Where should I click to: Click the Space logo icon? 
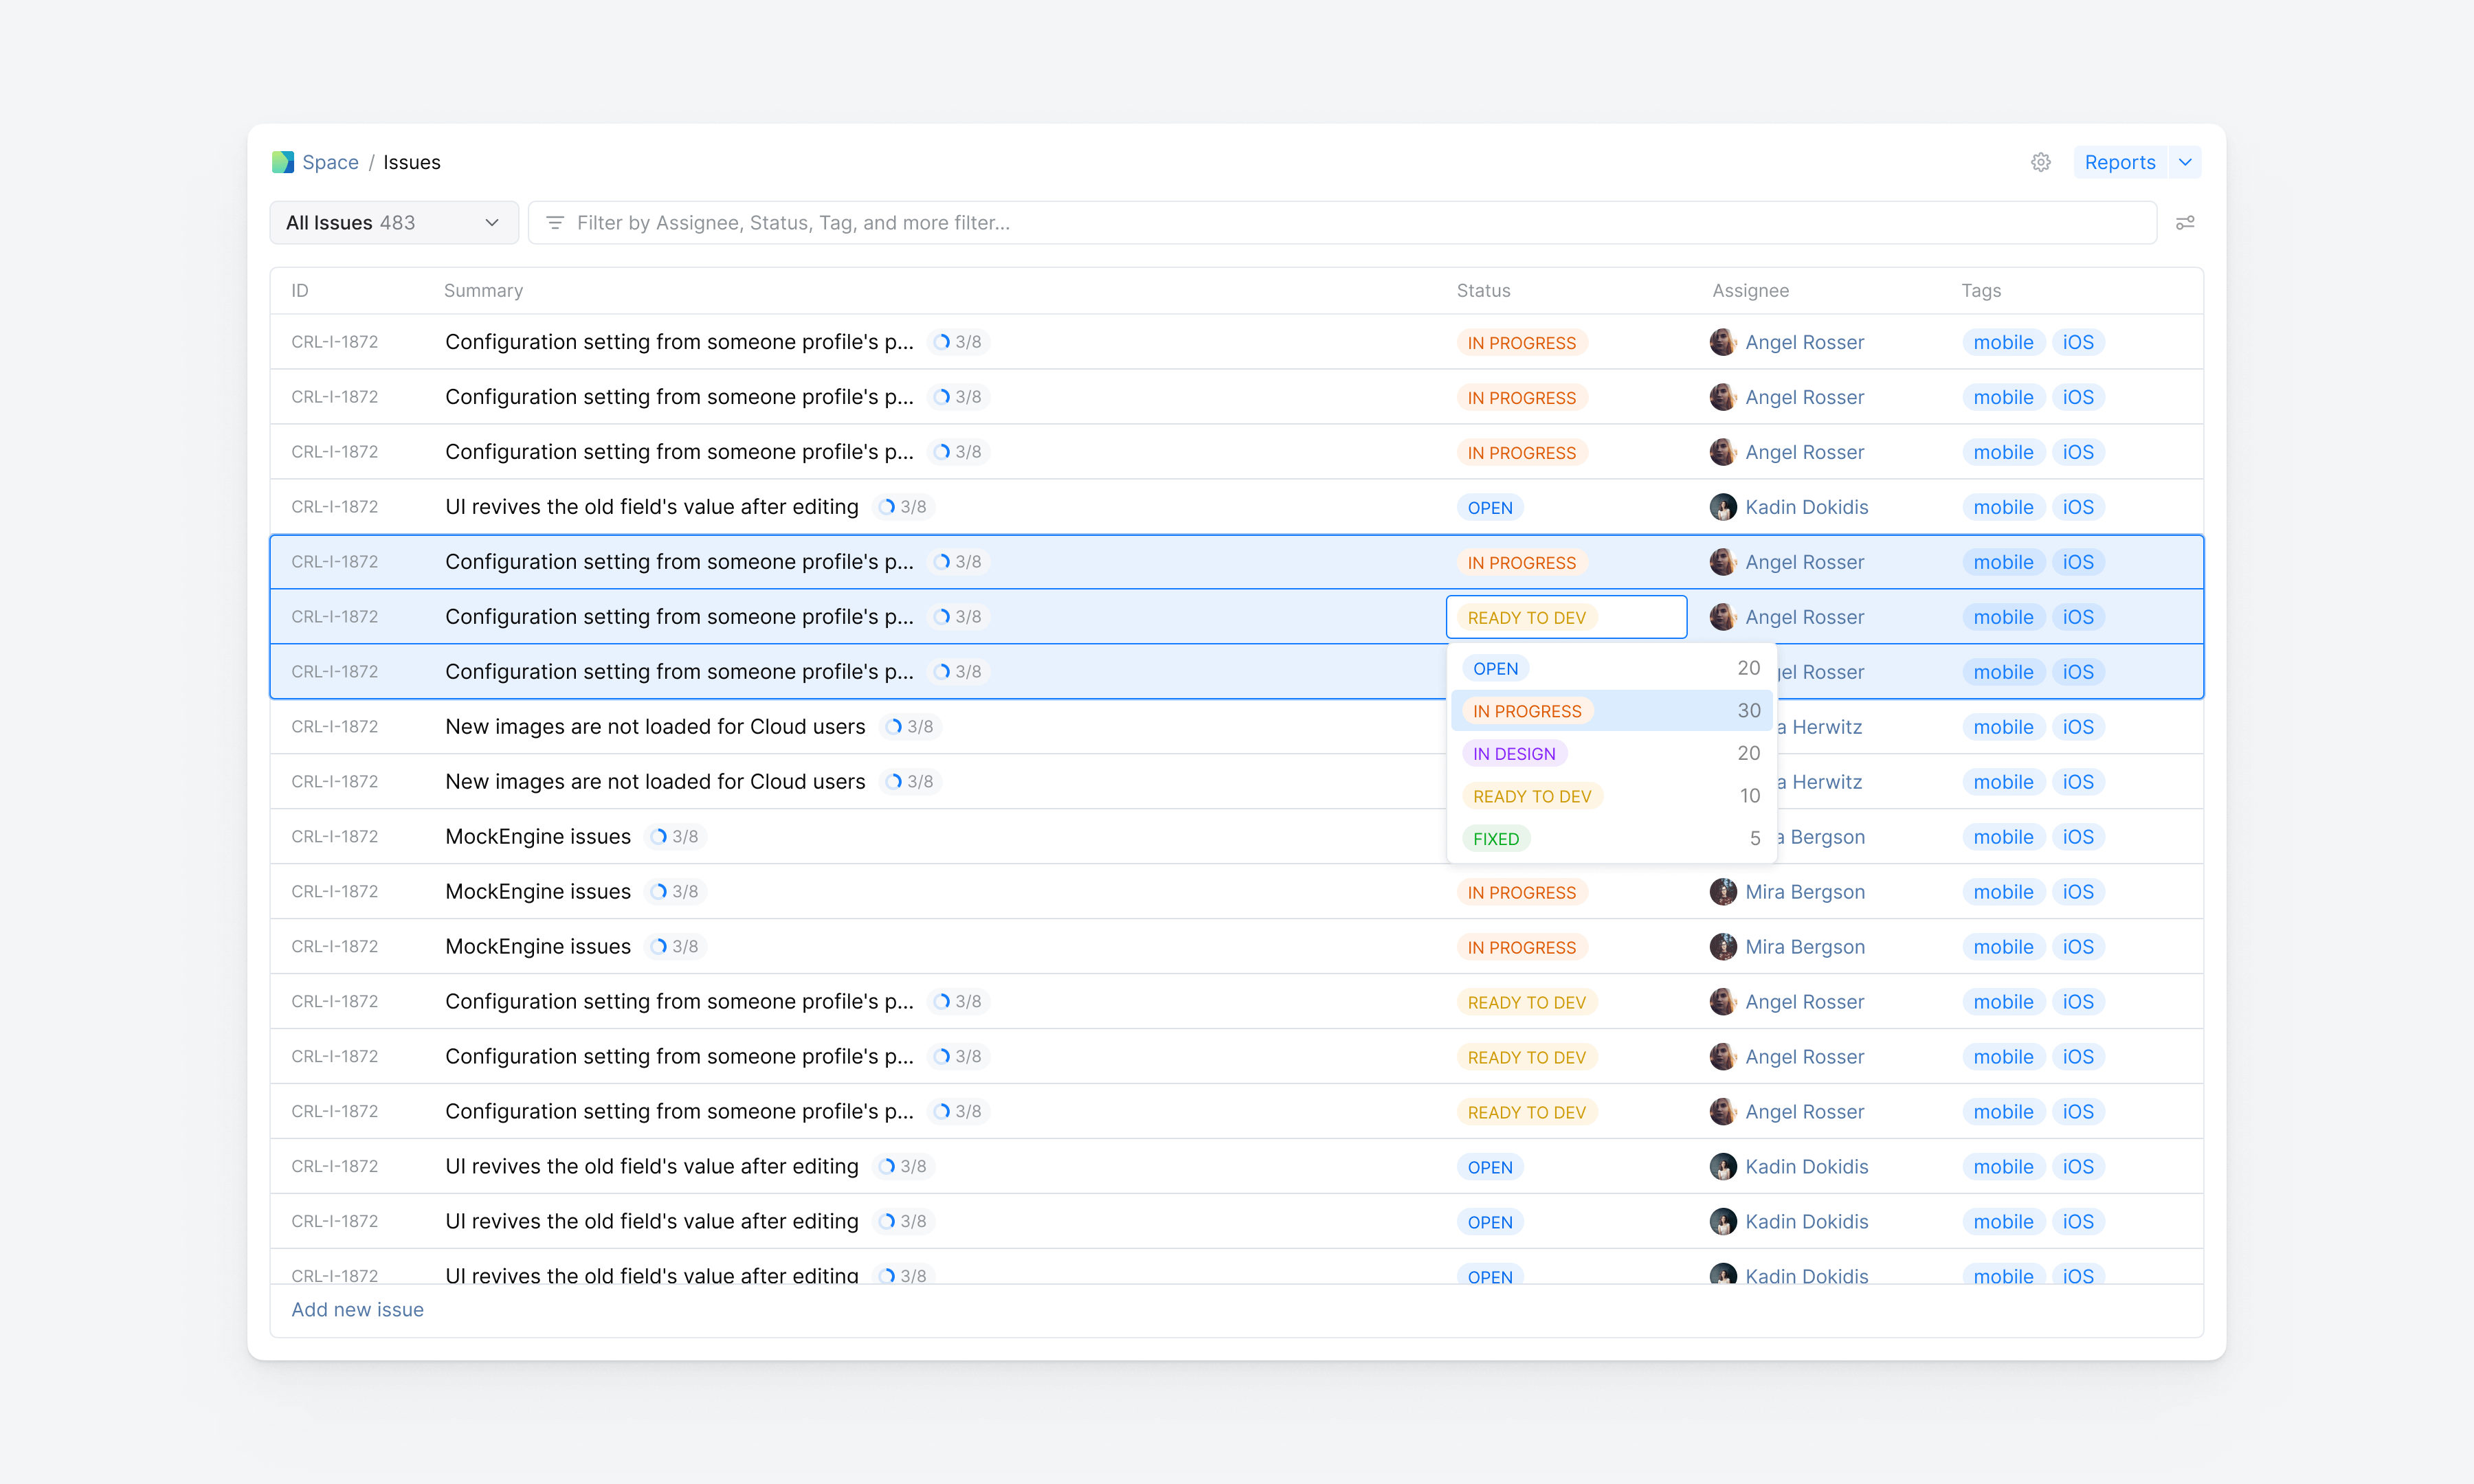[283, 162]
